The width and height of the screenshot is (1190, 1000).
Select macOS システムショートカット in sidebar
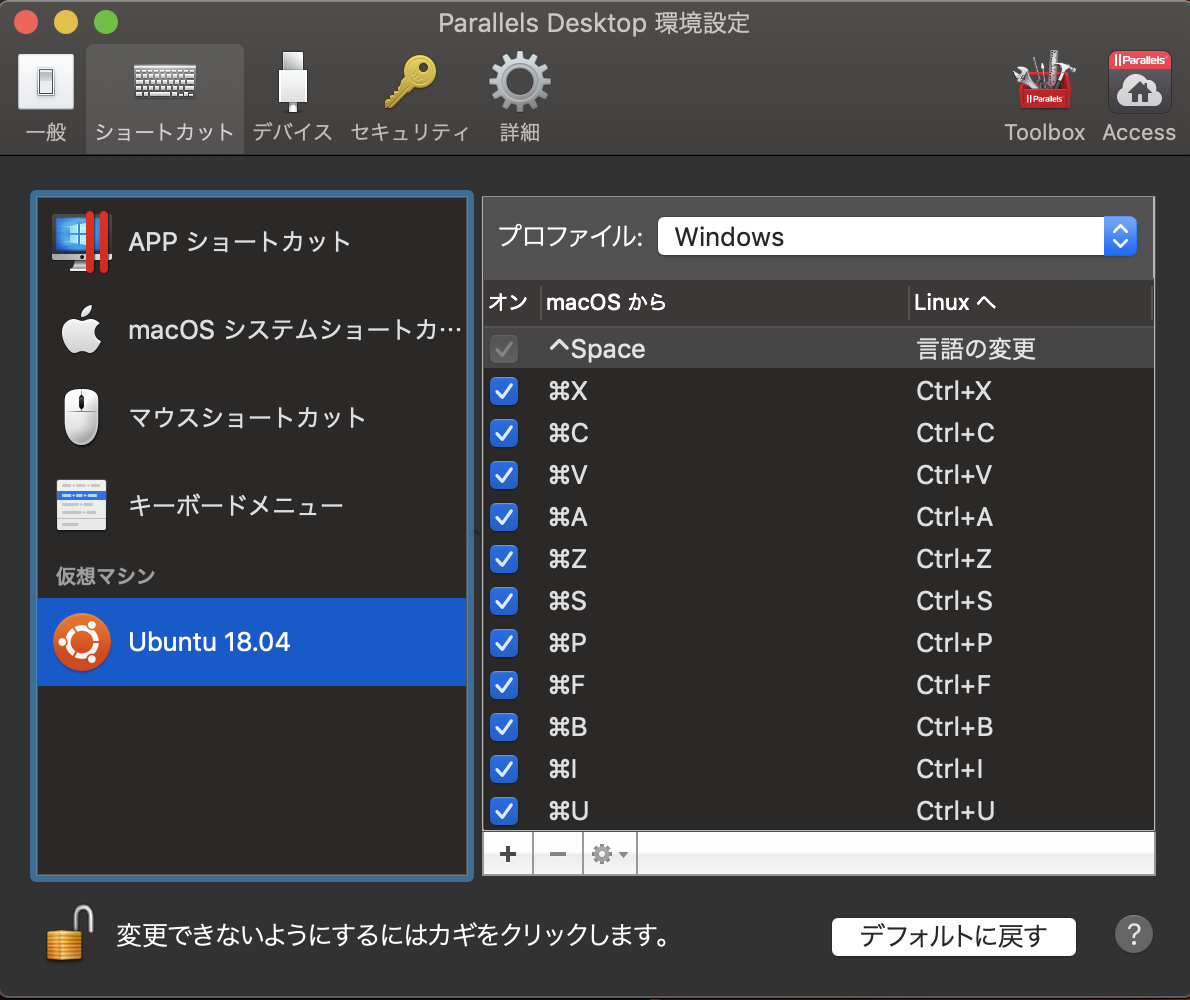[x=252, y=330]
